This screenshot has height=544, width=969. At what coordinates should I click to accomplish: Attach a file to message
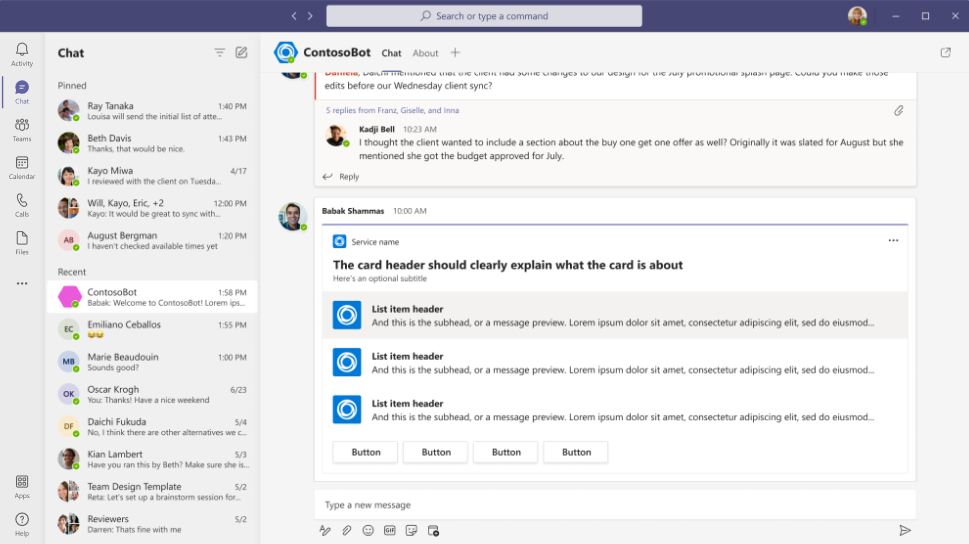347,530
